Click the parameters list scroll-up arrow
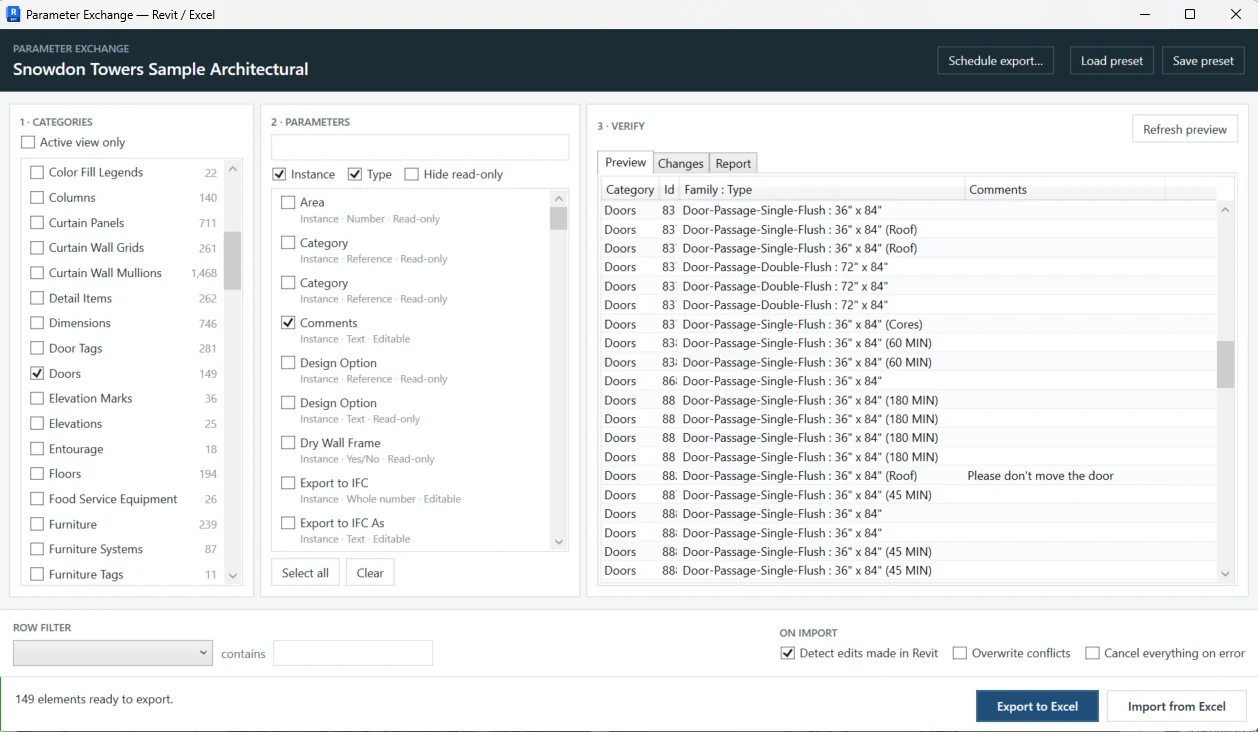This screenshot has height=732, width=1258. click(x=559, y=197)
